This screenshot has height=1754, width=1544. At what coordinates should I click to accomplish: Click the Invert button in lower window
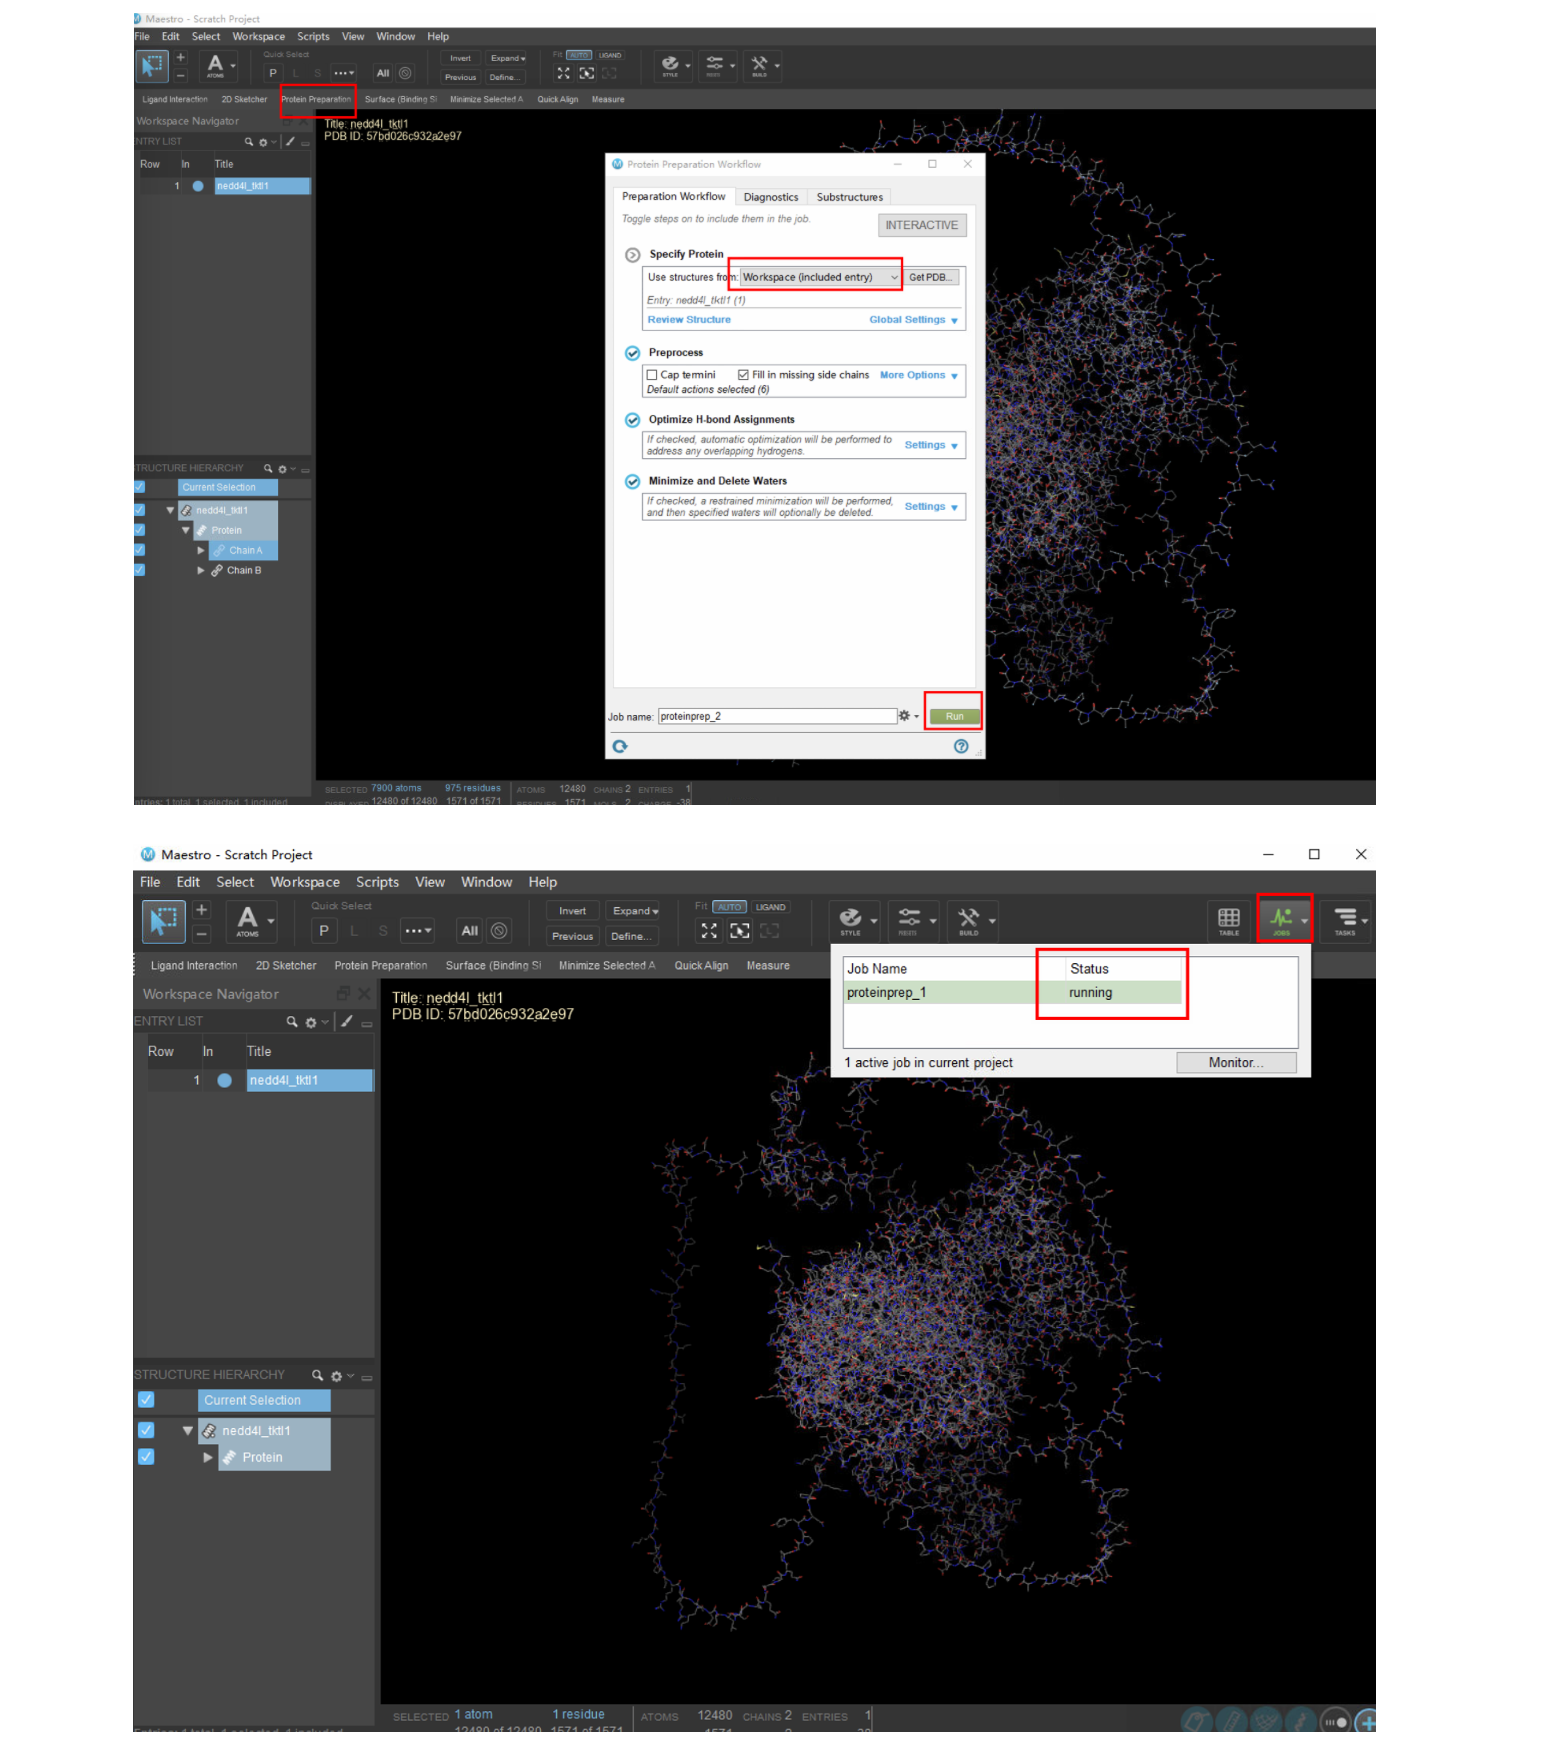(572, 911)
